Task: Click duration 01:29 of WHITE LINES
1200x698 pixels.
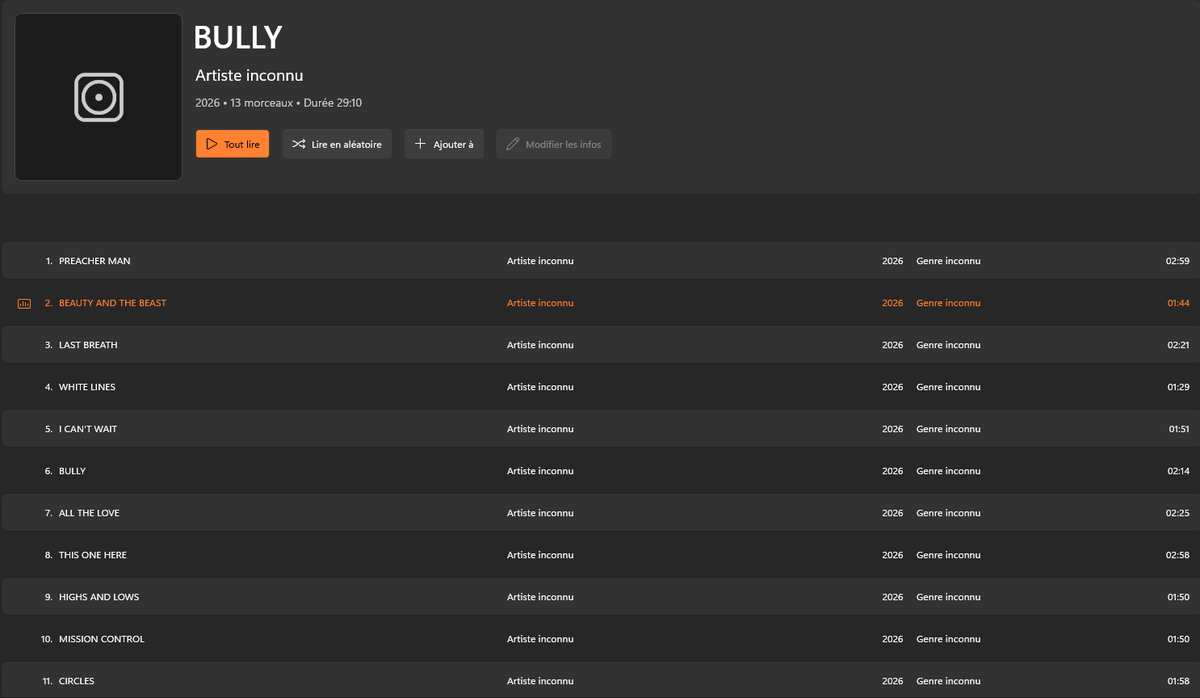Action: pyautogui.click(x=1178, y=387)
